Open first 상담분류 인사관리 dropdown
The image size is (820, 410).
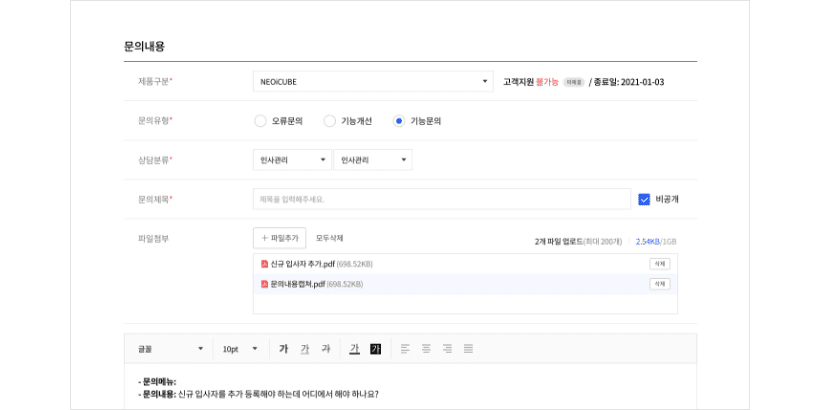tap(292, 160)
